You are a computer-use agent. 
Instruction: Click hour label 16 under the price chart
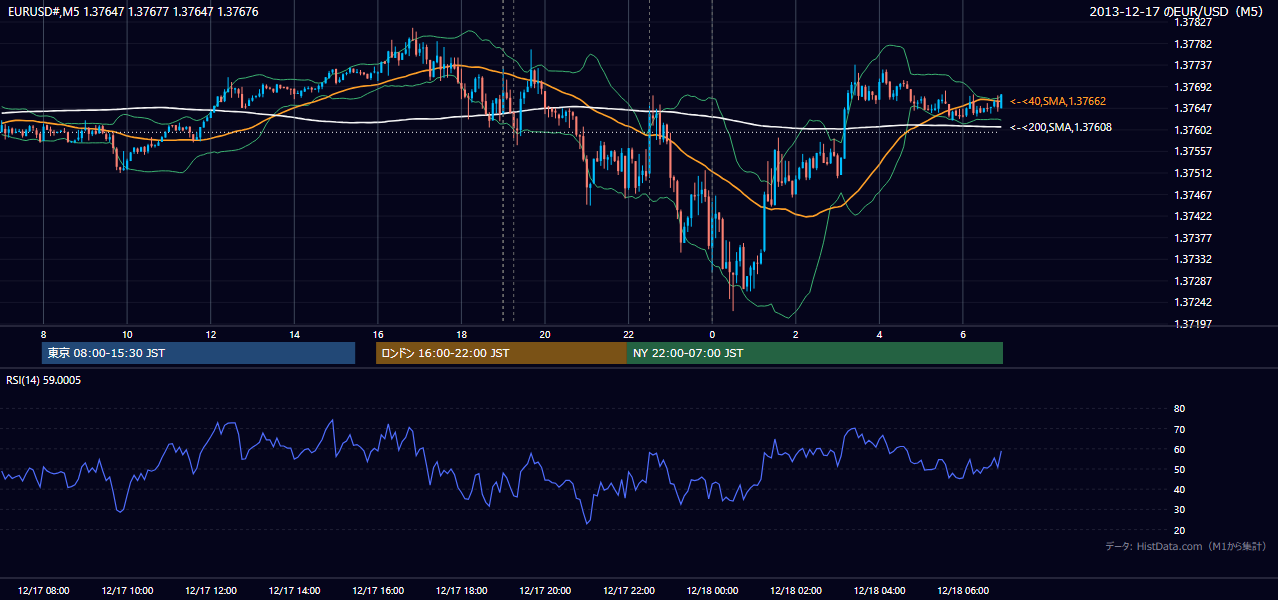378,334
